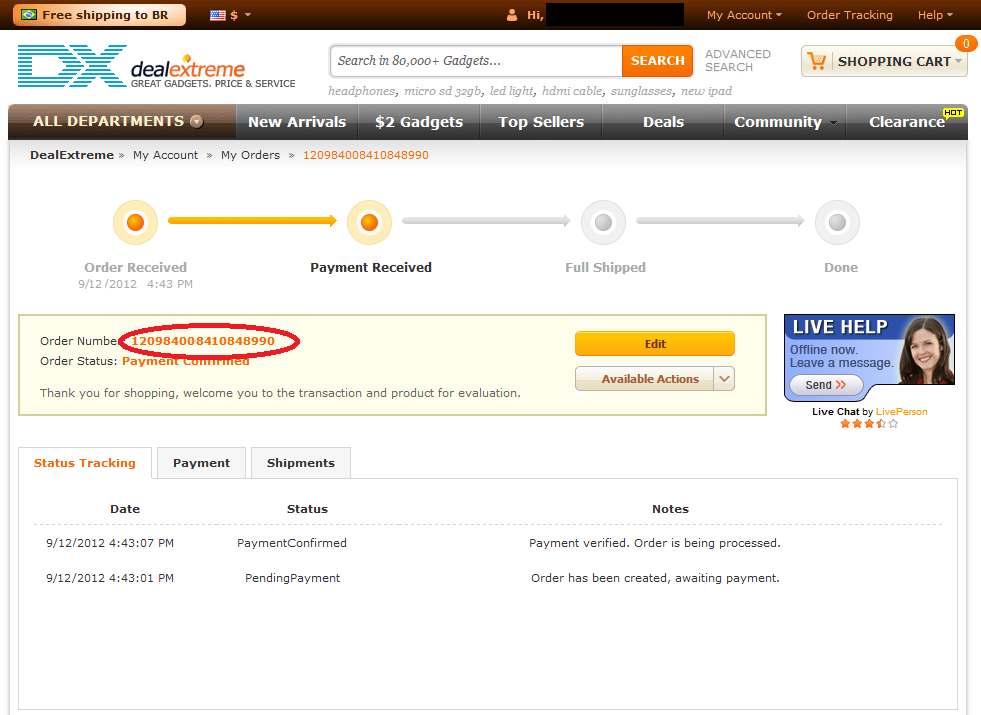
Task: Click the DX DealExtreme logo
Action: point(156,66)
